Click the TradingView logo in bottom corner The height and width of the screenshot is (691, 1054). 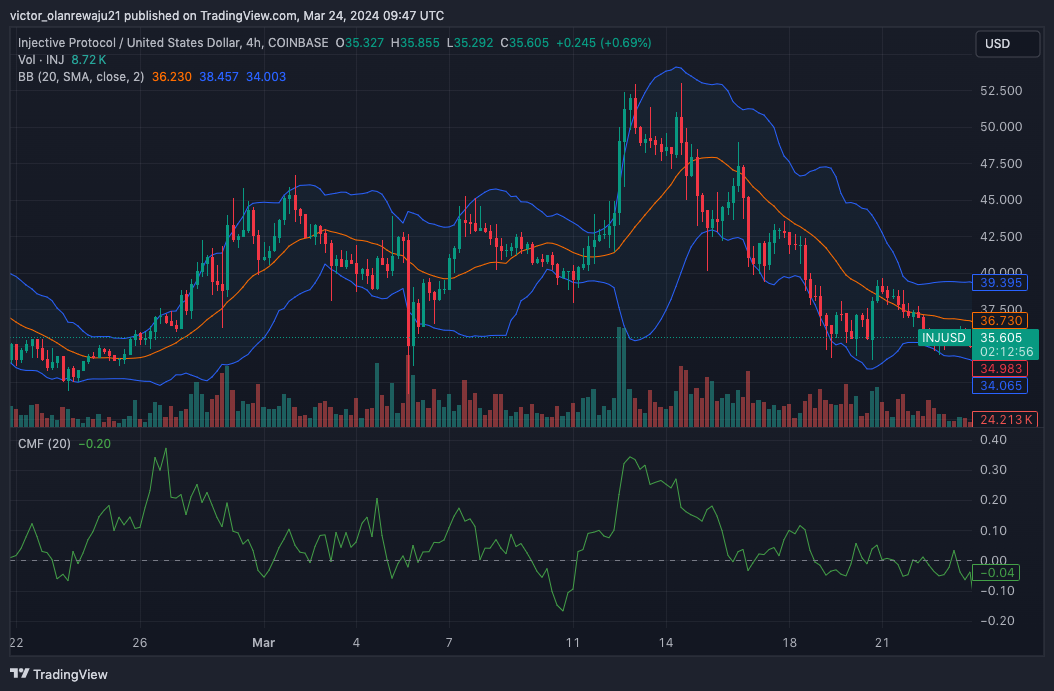(x=58, y=674)
